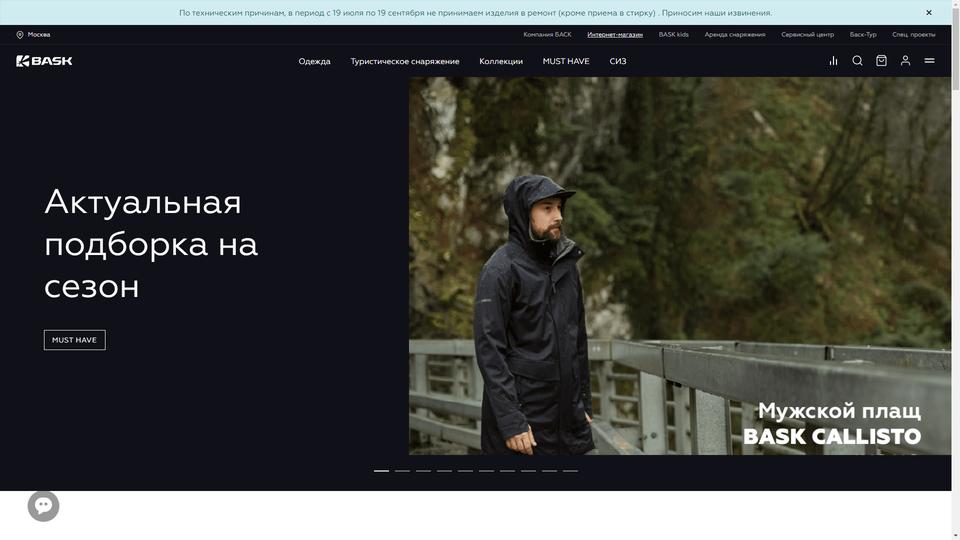Viewport: 960px width, 540px height.
Task: Open the product comparison chart icon
Action: coord(833,61)
